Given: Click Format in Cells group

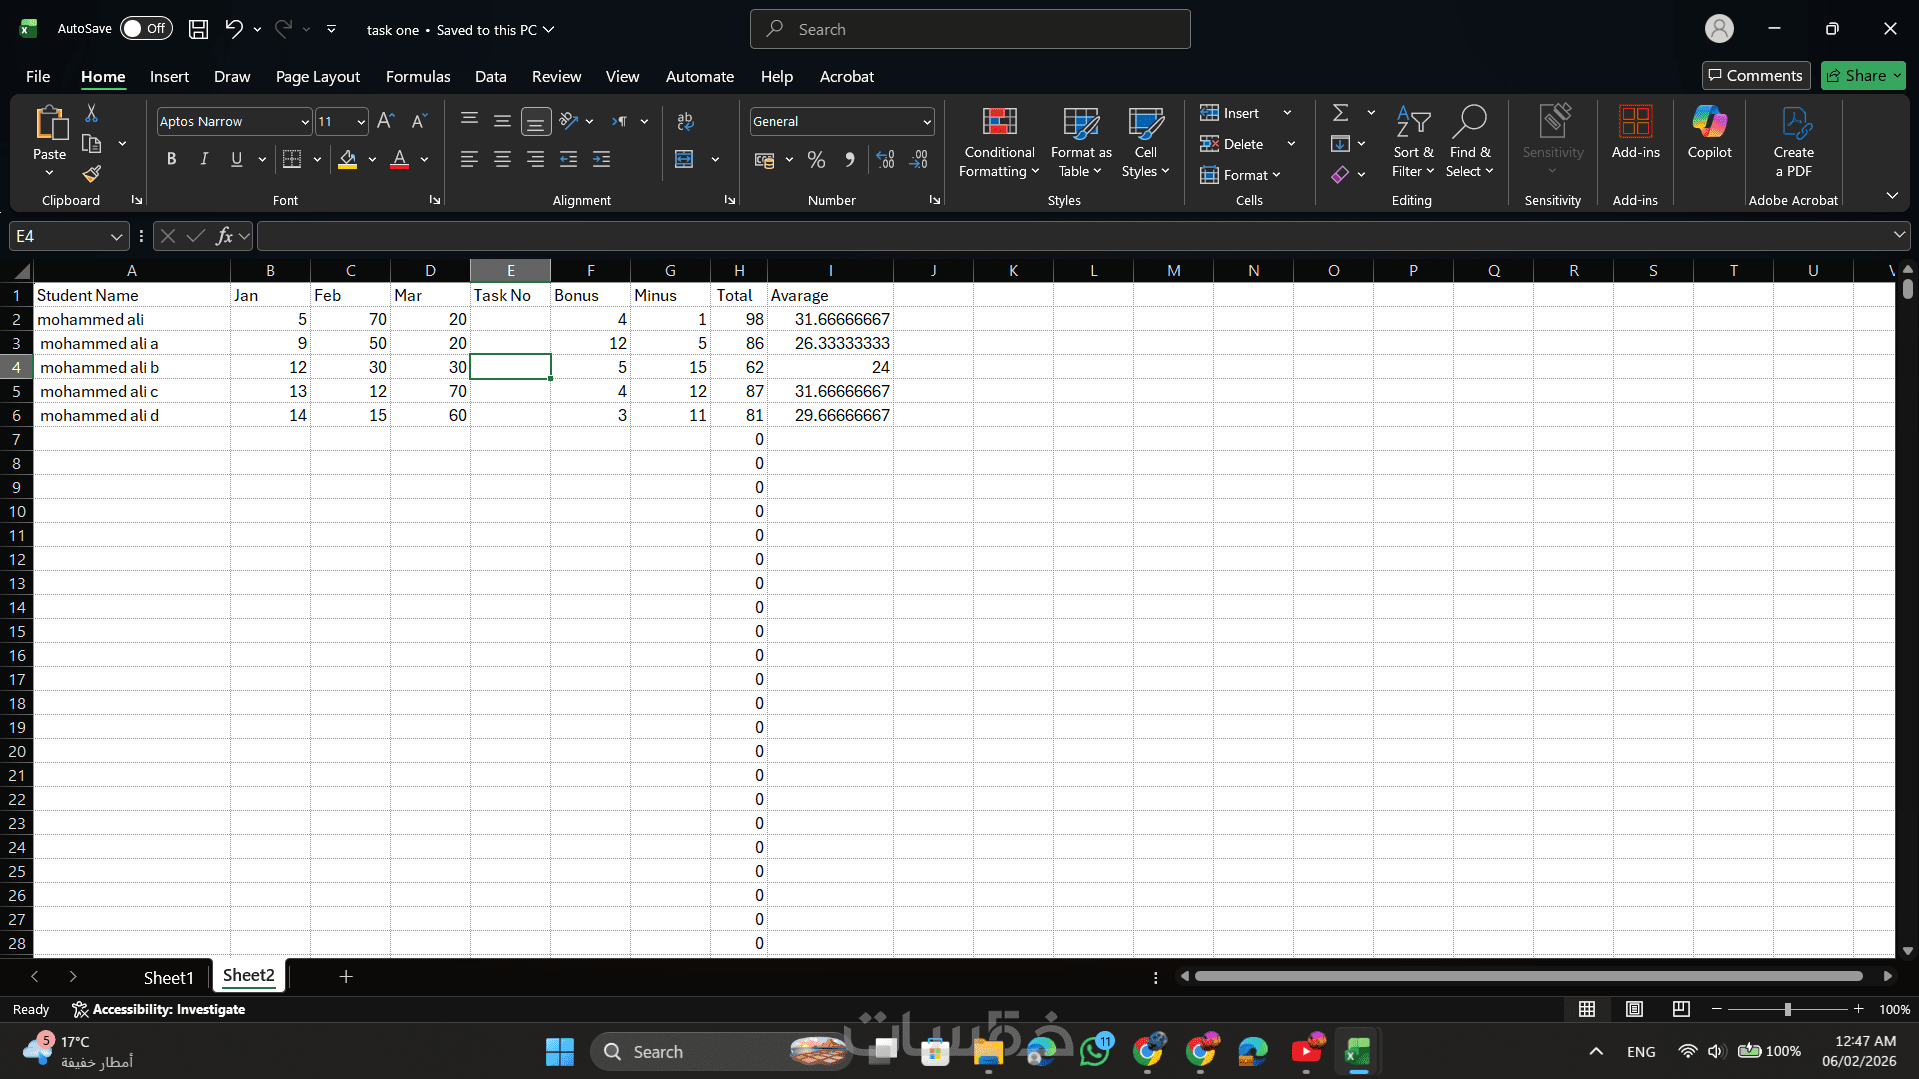Looking at the screenshot, I should [1240, 175].
